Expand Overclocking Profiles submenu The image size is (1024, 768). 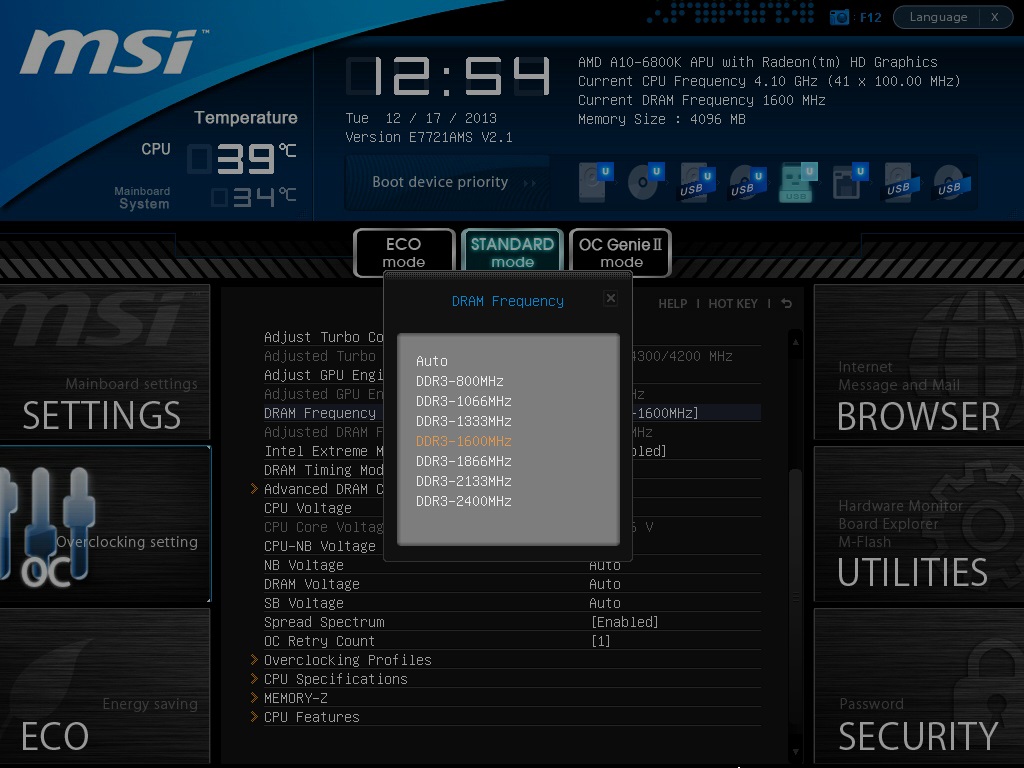pos(347,660)
